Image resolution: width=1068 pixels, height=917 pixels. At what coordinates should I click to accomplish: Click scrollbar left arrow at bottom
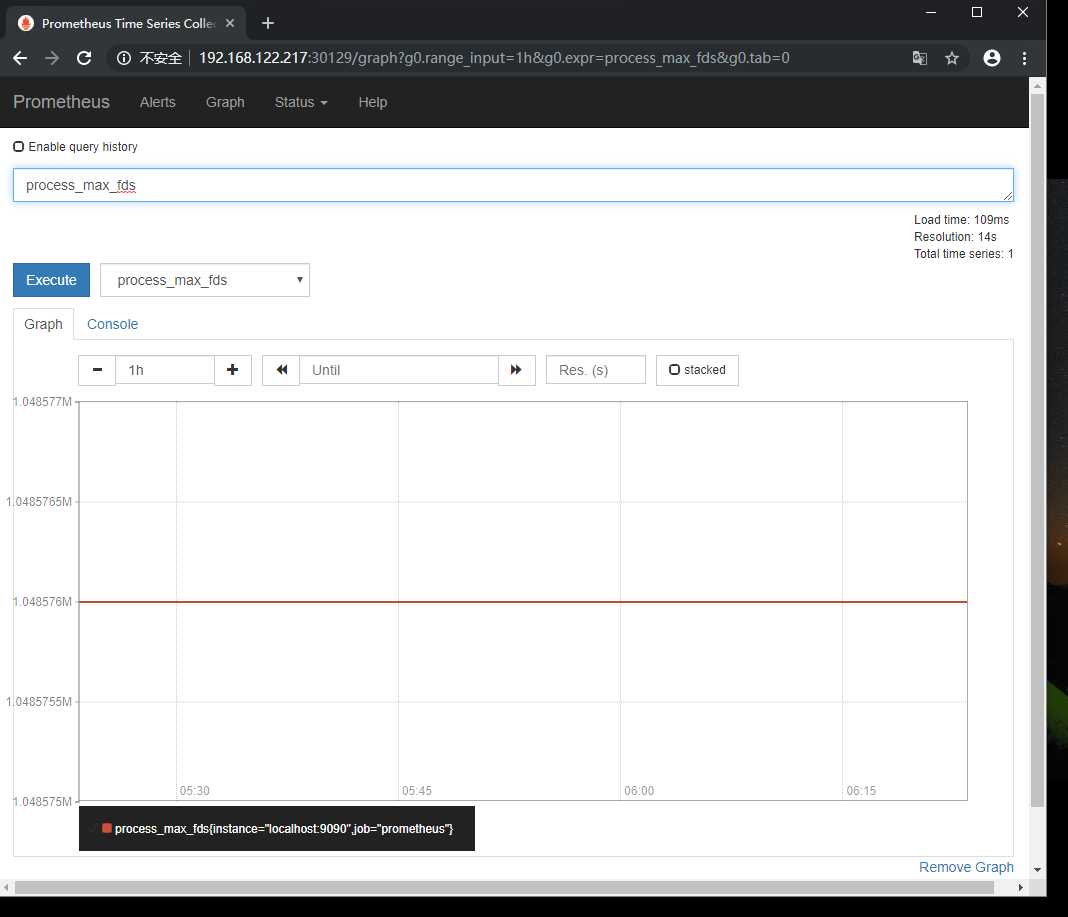(6, 887)
